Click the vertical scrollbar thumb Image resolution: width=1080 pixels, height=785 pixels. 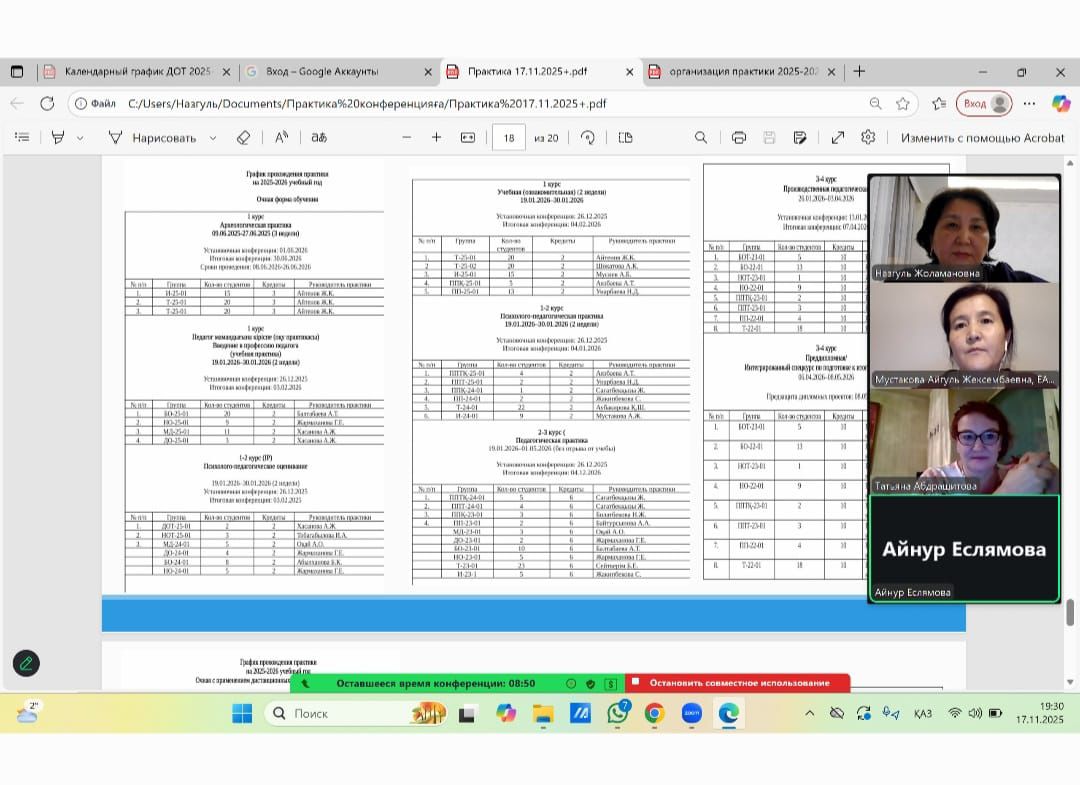1071,611
